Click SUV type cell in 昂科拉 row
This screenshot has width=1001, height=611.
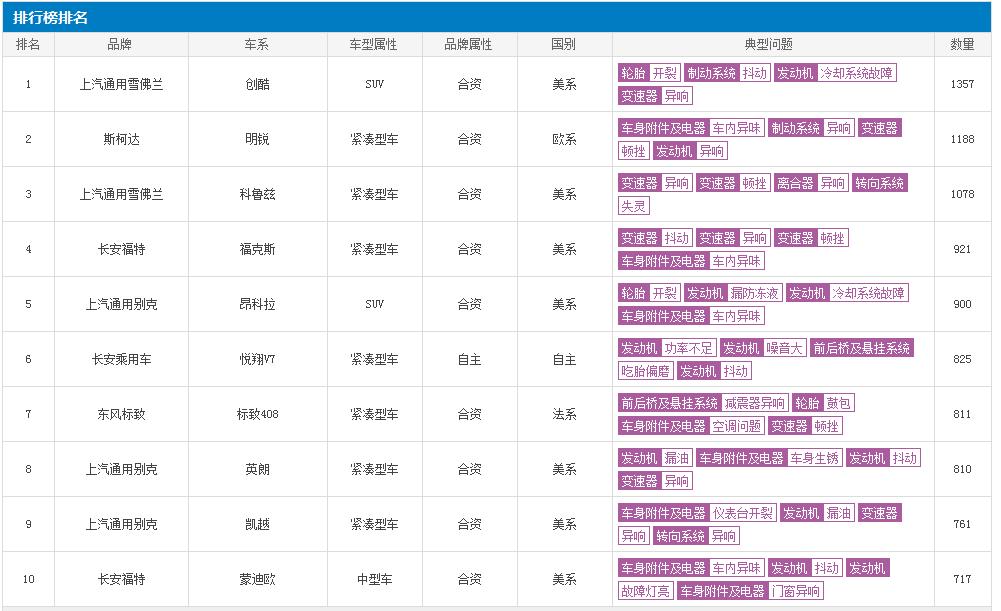point(375,304)
